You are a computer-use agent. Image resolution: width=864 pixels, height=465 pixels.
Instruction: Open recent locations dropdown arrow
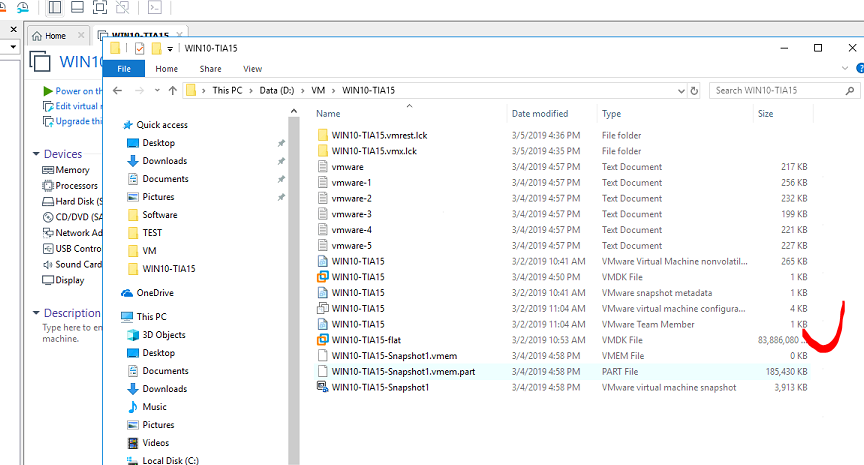click(157, 90)
